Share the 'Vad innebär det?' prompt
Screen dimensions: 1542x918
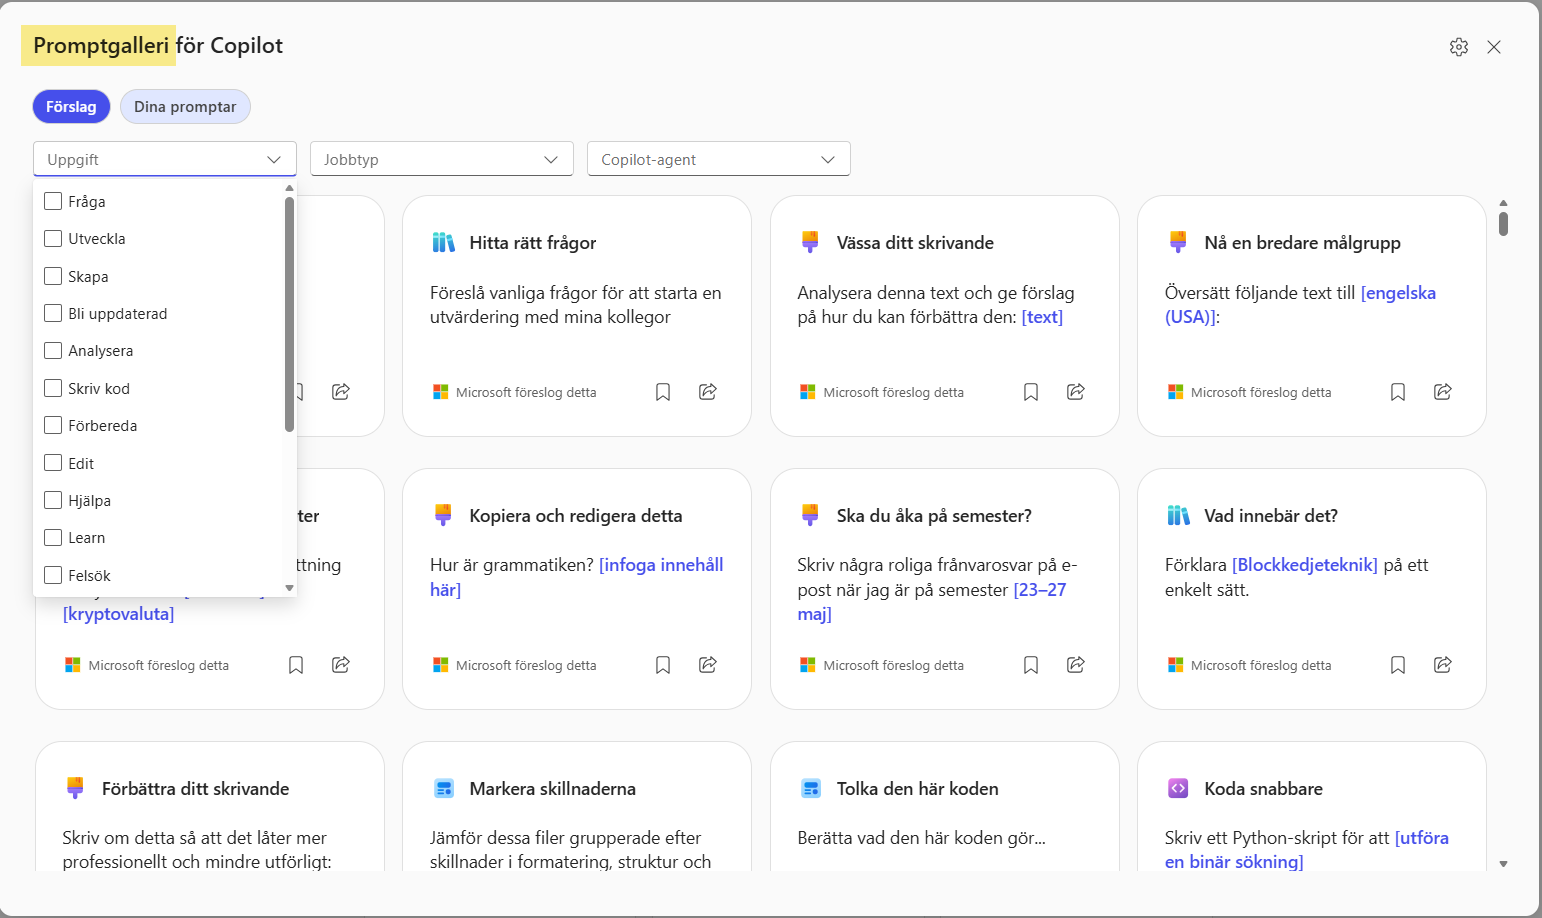pyautogui.click(x=1442, y=665)
